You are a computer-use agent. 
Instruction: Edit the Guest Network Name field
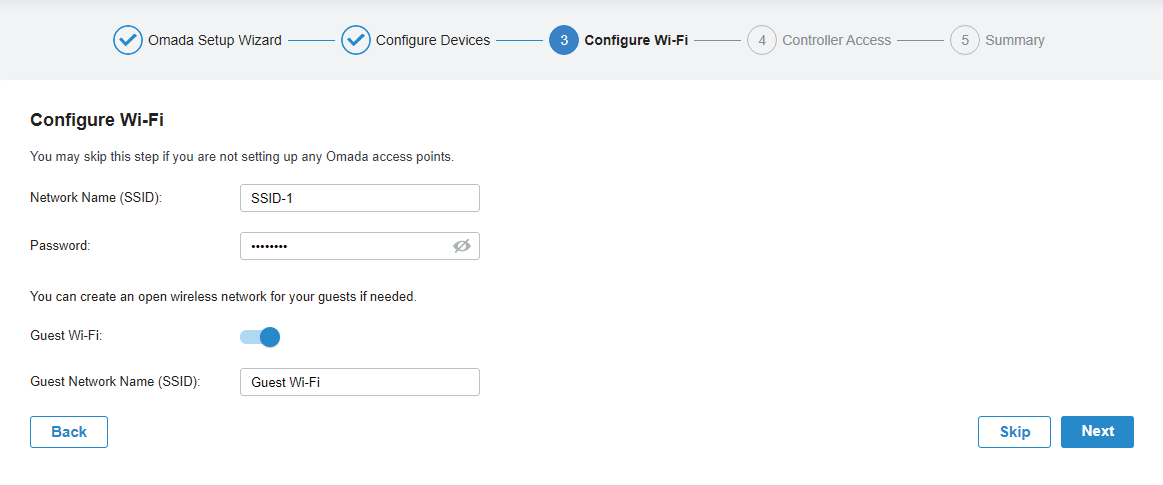click(360, 382)
